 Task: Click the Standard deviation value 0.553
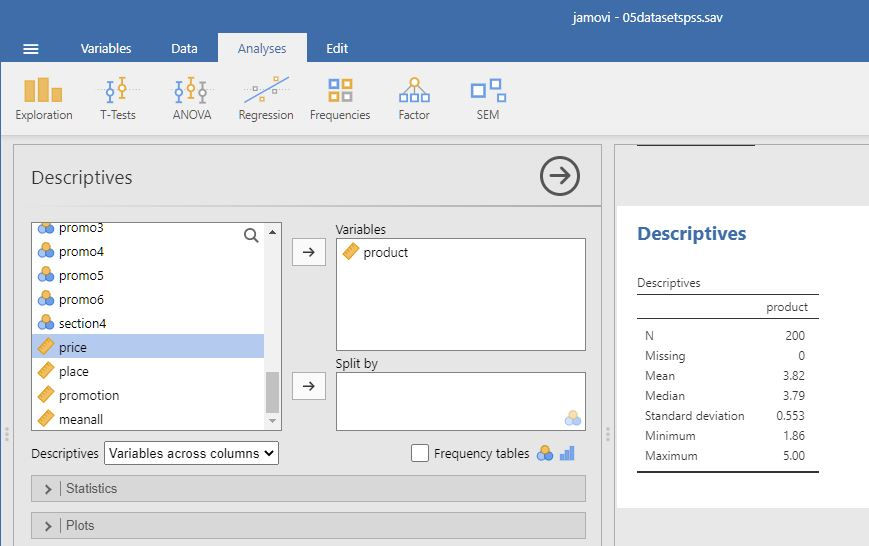click(x=790, y=415)
